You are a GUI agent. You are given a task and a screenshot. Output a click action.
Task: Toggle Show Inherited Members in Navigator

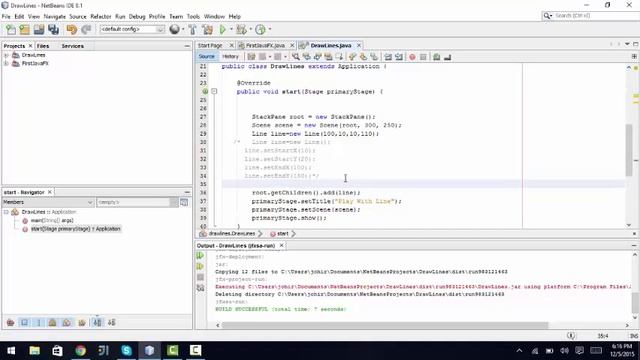tap(10, 322)
